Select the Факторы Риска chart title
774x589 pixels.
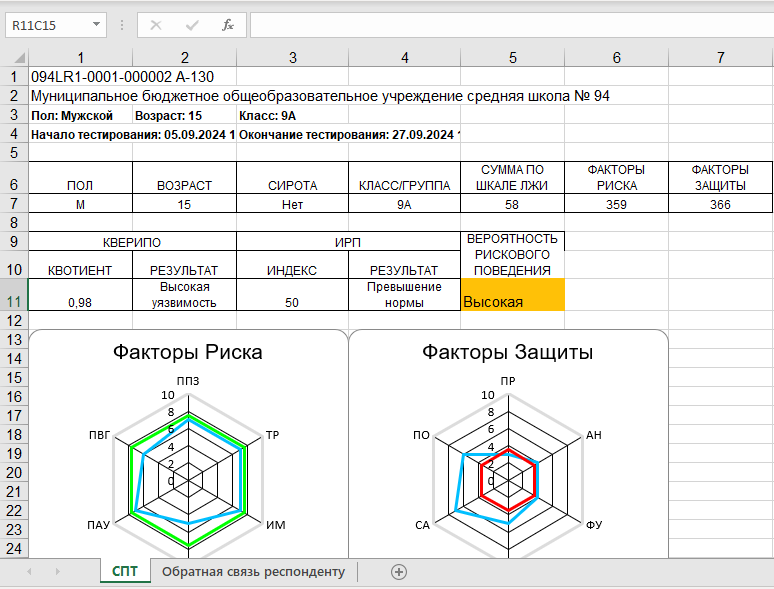188,353
